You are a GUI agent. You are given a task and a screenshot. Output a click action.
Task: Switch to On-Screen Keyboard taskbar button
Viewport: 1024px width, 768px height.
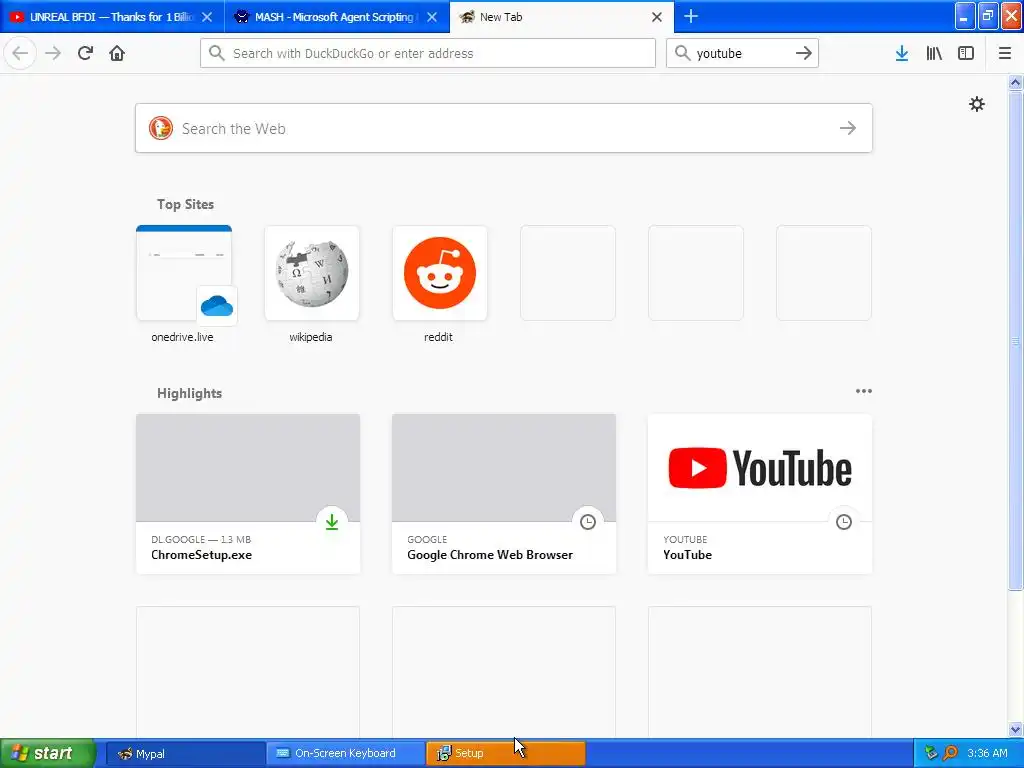(345, 754)
